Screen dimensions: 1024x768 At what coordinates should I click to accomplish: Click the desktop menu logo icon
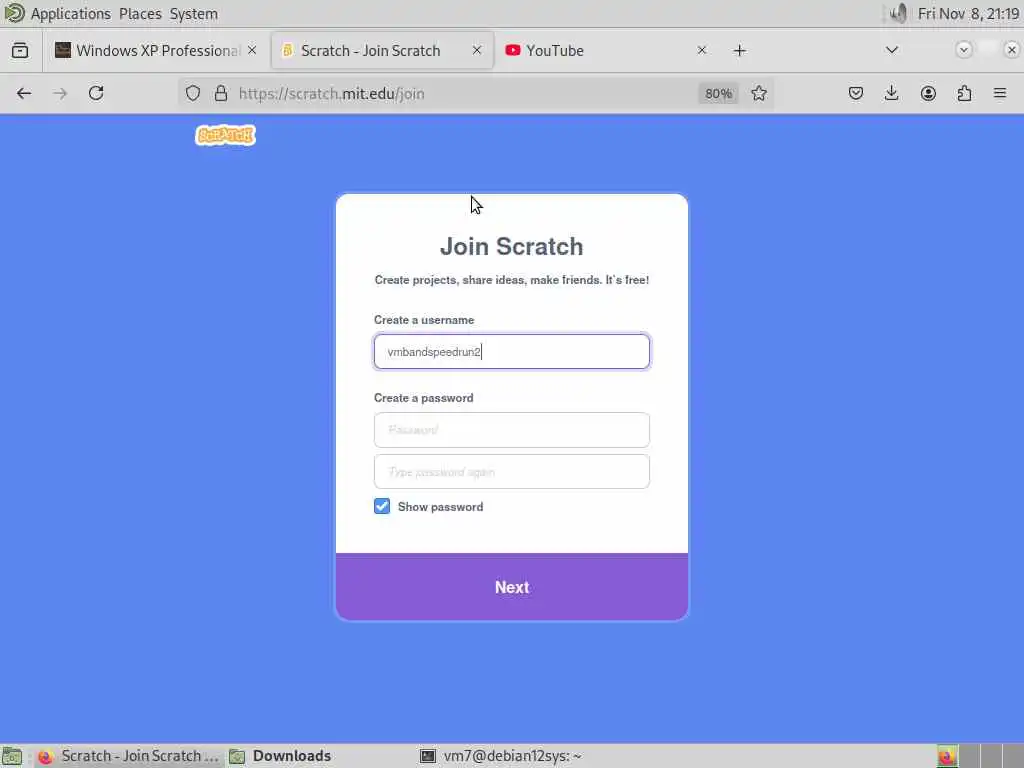[14, 13]
